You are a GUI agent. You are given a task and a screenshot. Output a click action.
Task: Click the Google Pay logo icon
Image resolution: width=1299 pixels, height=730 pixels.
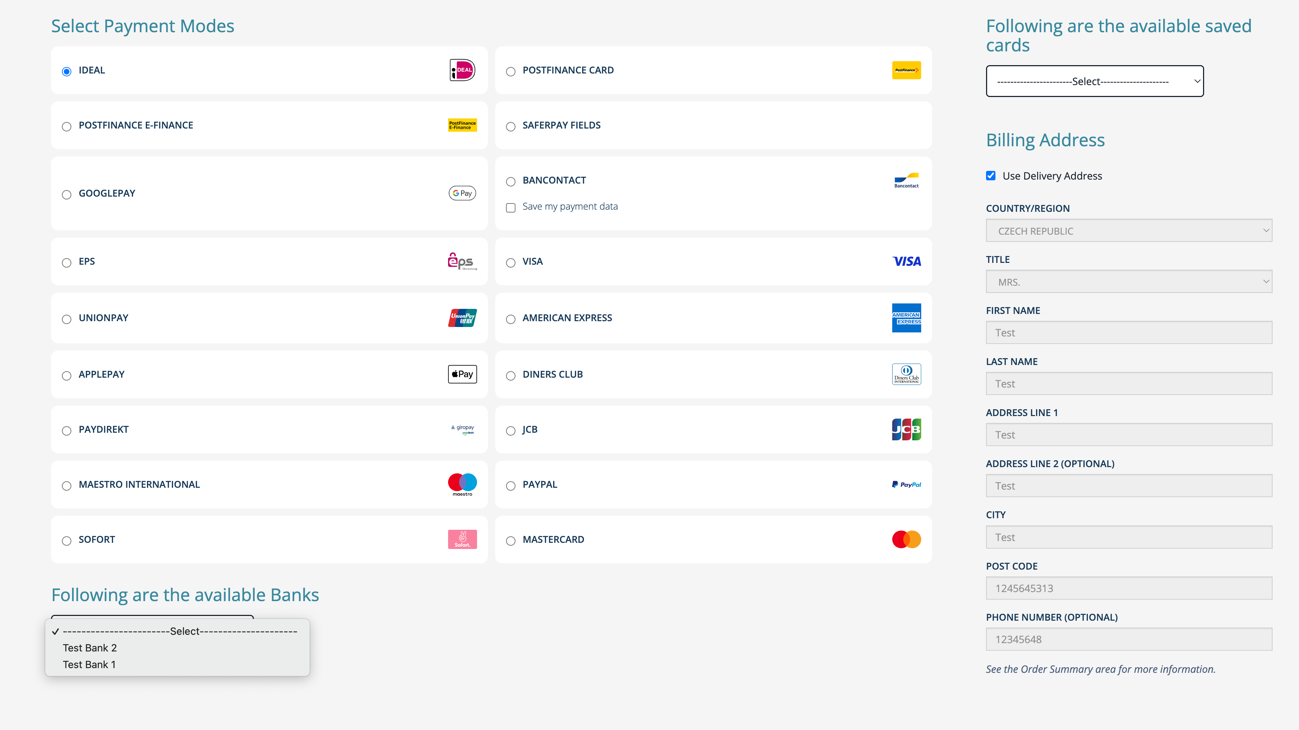(x=462, y=193)
